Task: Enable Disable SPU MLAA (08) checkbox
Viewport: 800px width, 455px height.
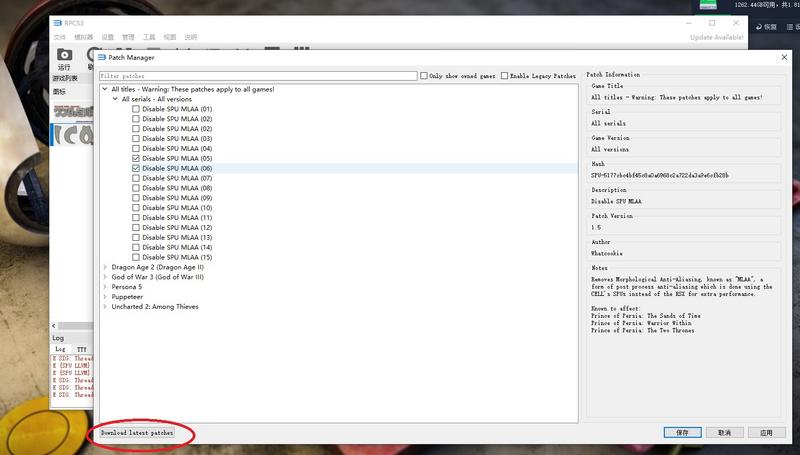Action: click(x=136, y=188)
